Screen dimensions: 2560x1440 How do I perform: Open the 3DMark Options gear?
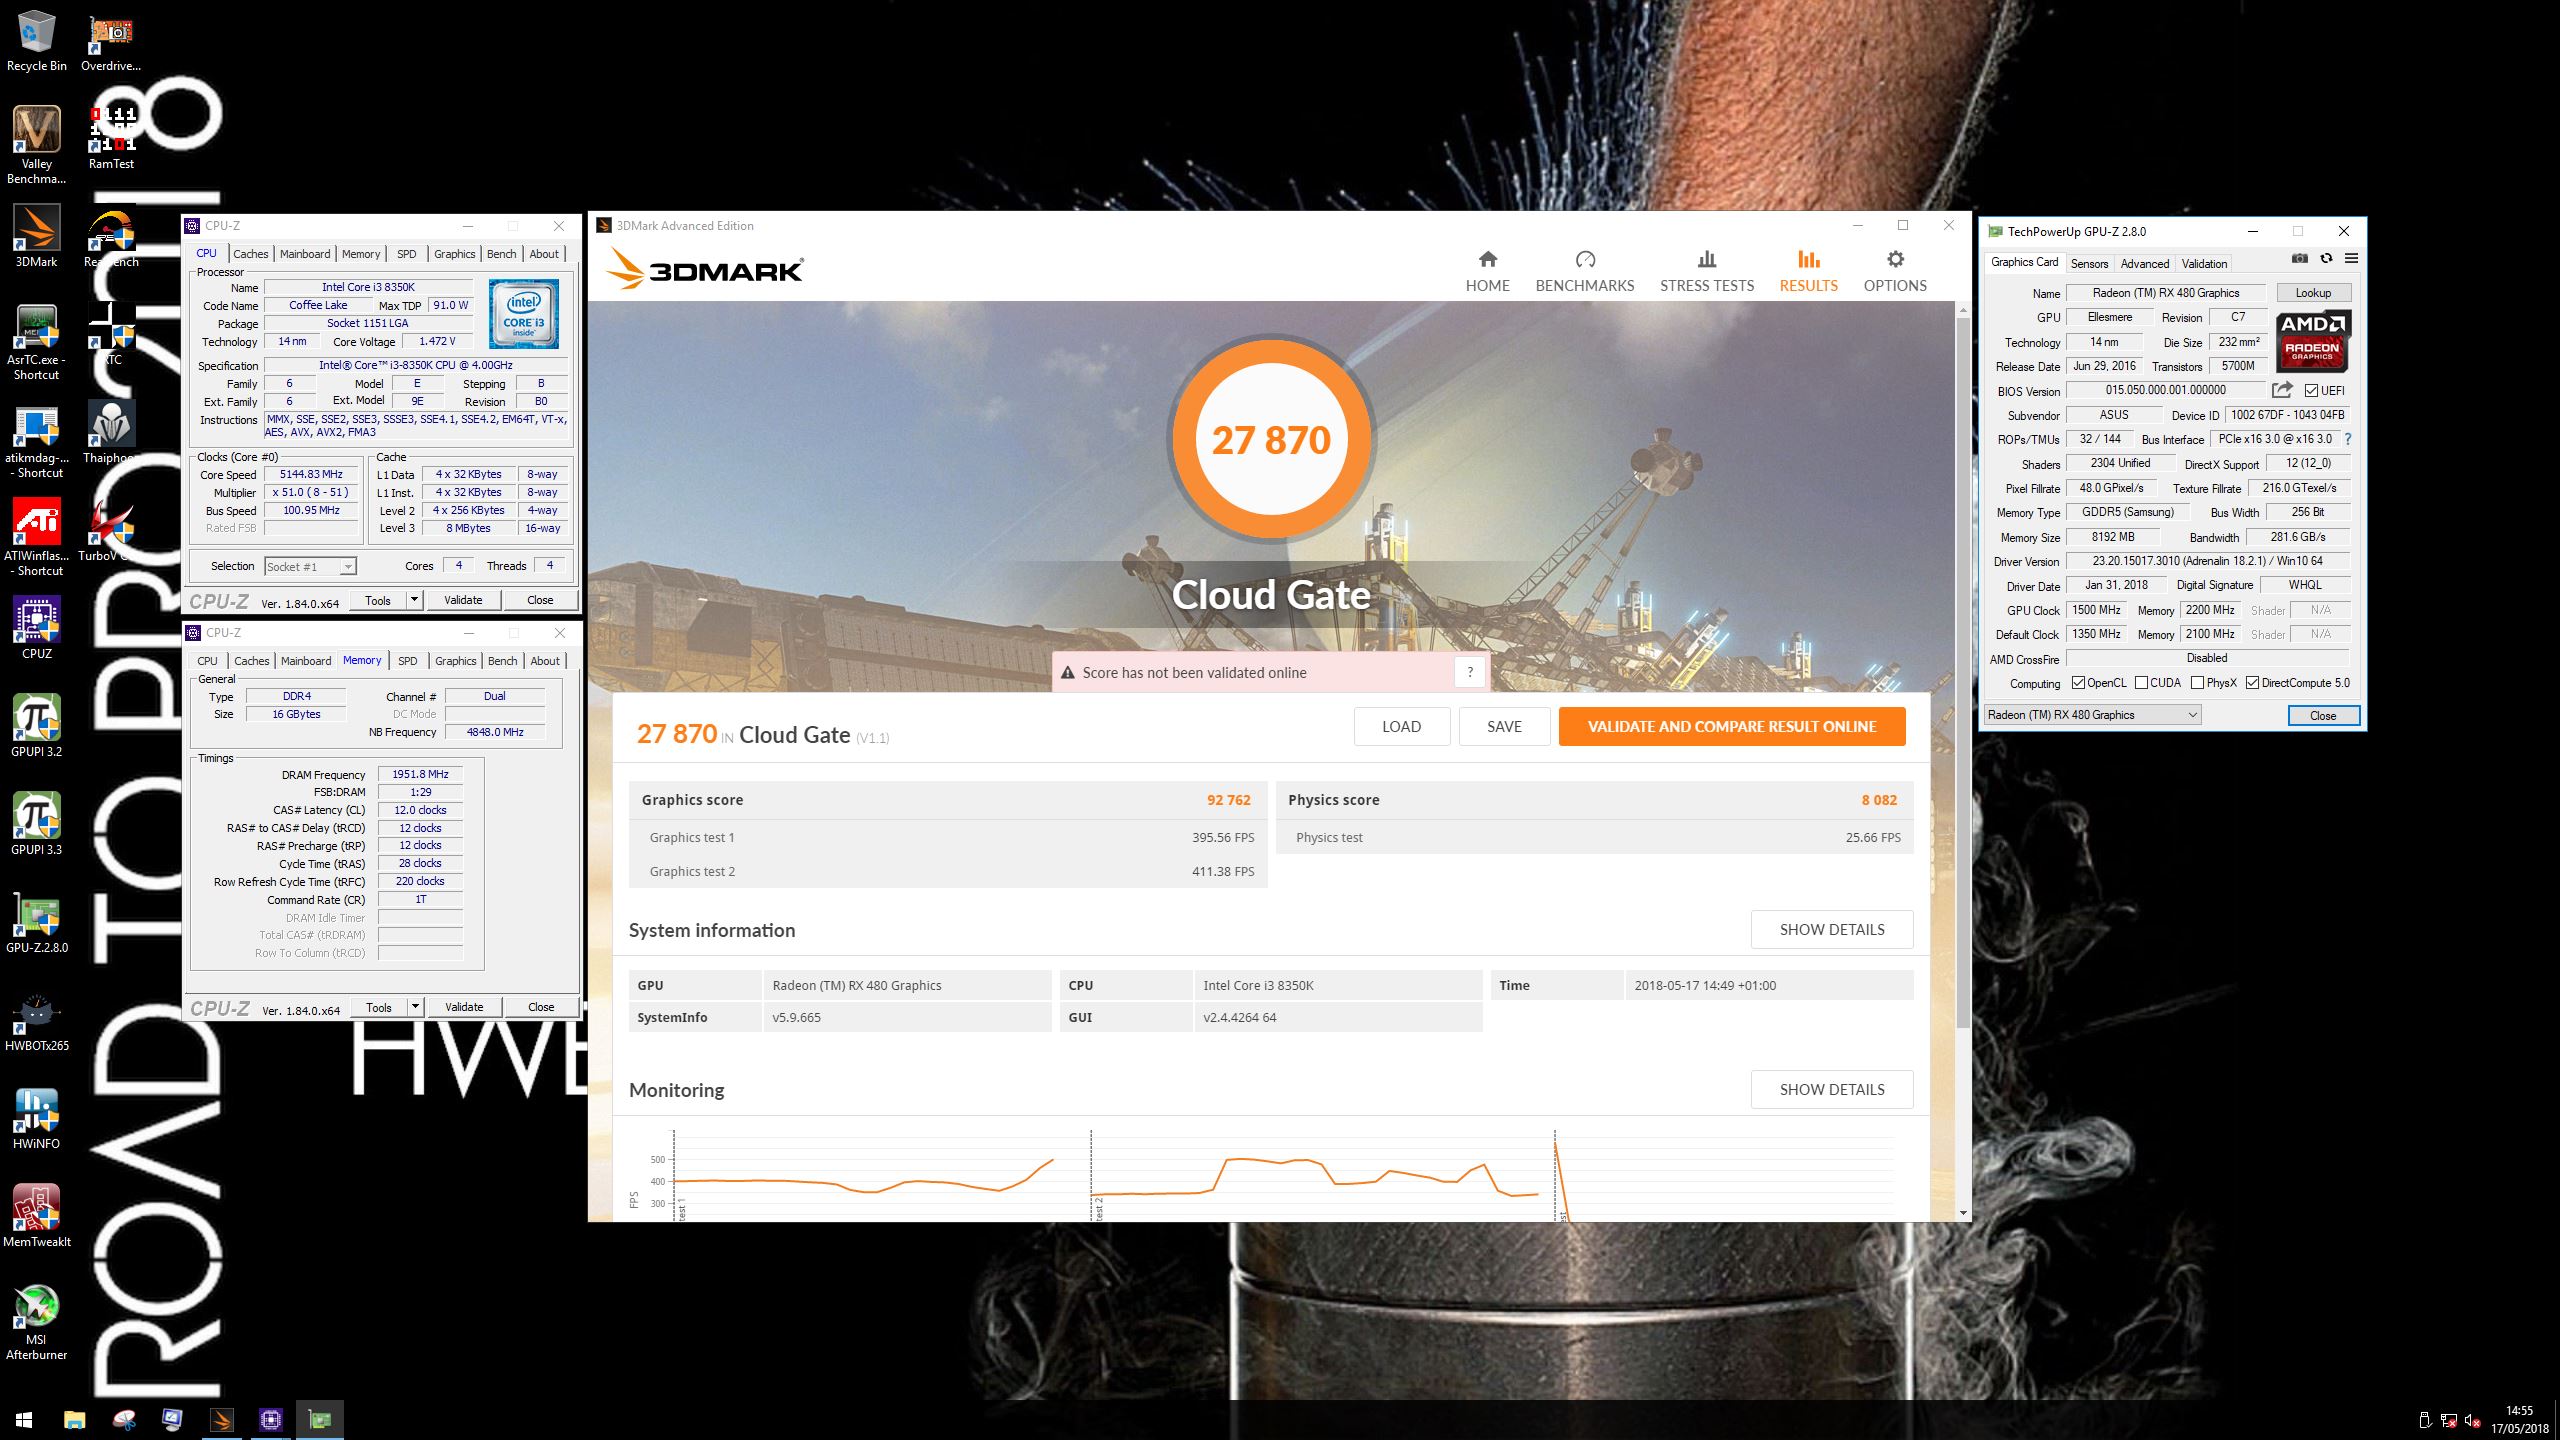pyautogui.click(x=1895, y=271)
